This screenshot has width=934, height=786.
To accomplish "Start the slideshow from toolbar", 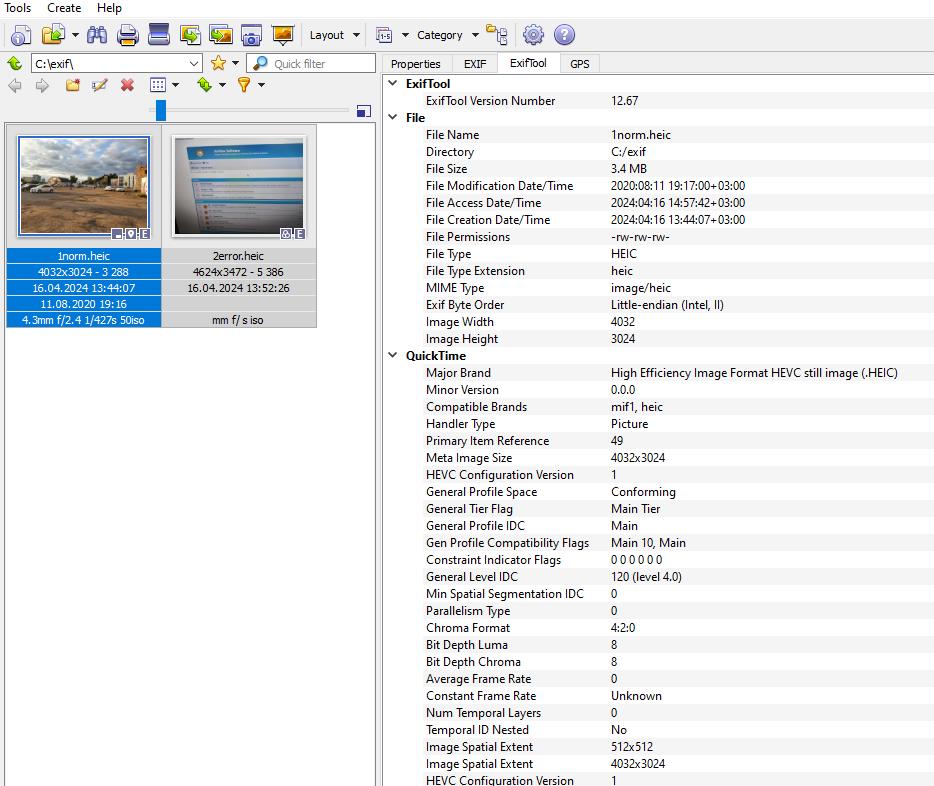I will click(x=283, y=35).
